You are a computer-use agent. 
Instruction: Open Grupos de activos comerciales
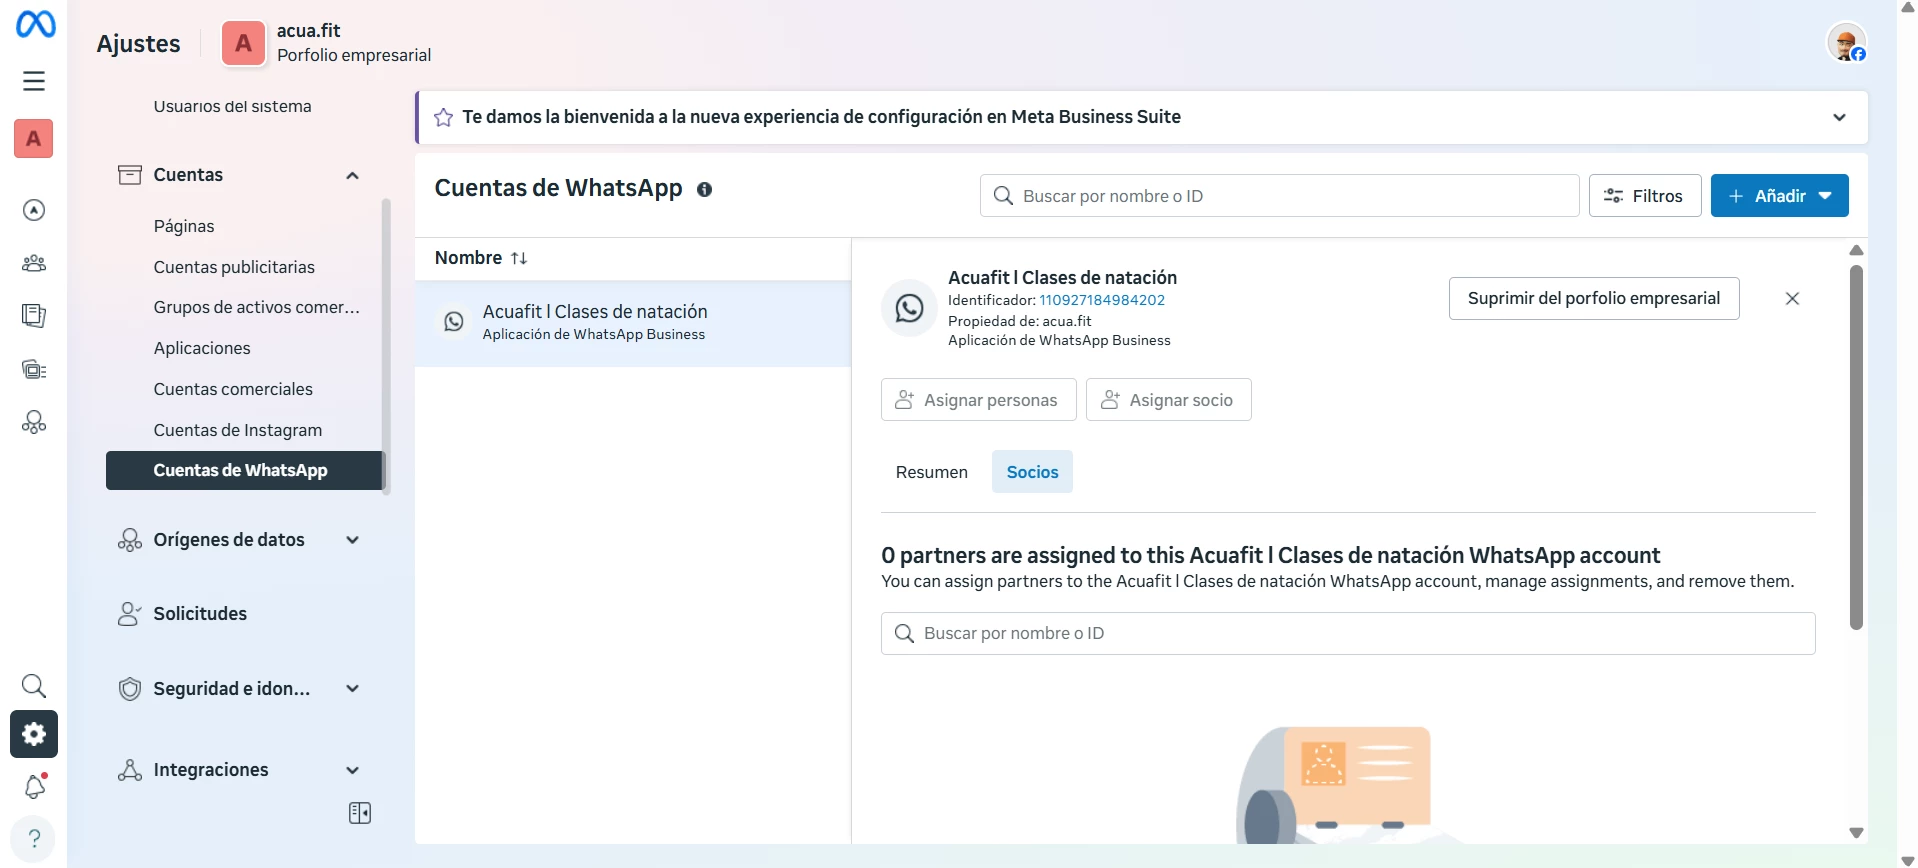point(256,307)
